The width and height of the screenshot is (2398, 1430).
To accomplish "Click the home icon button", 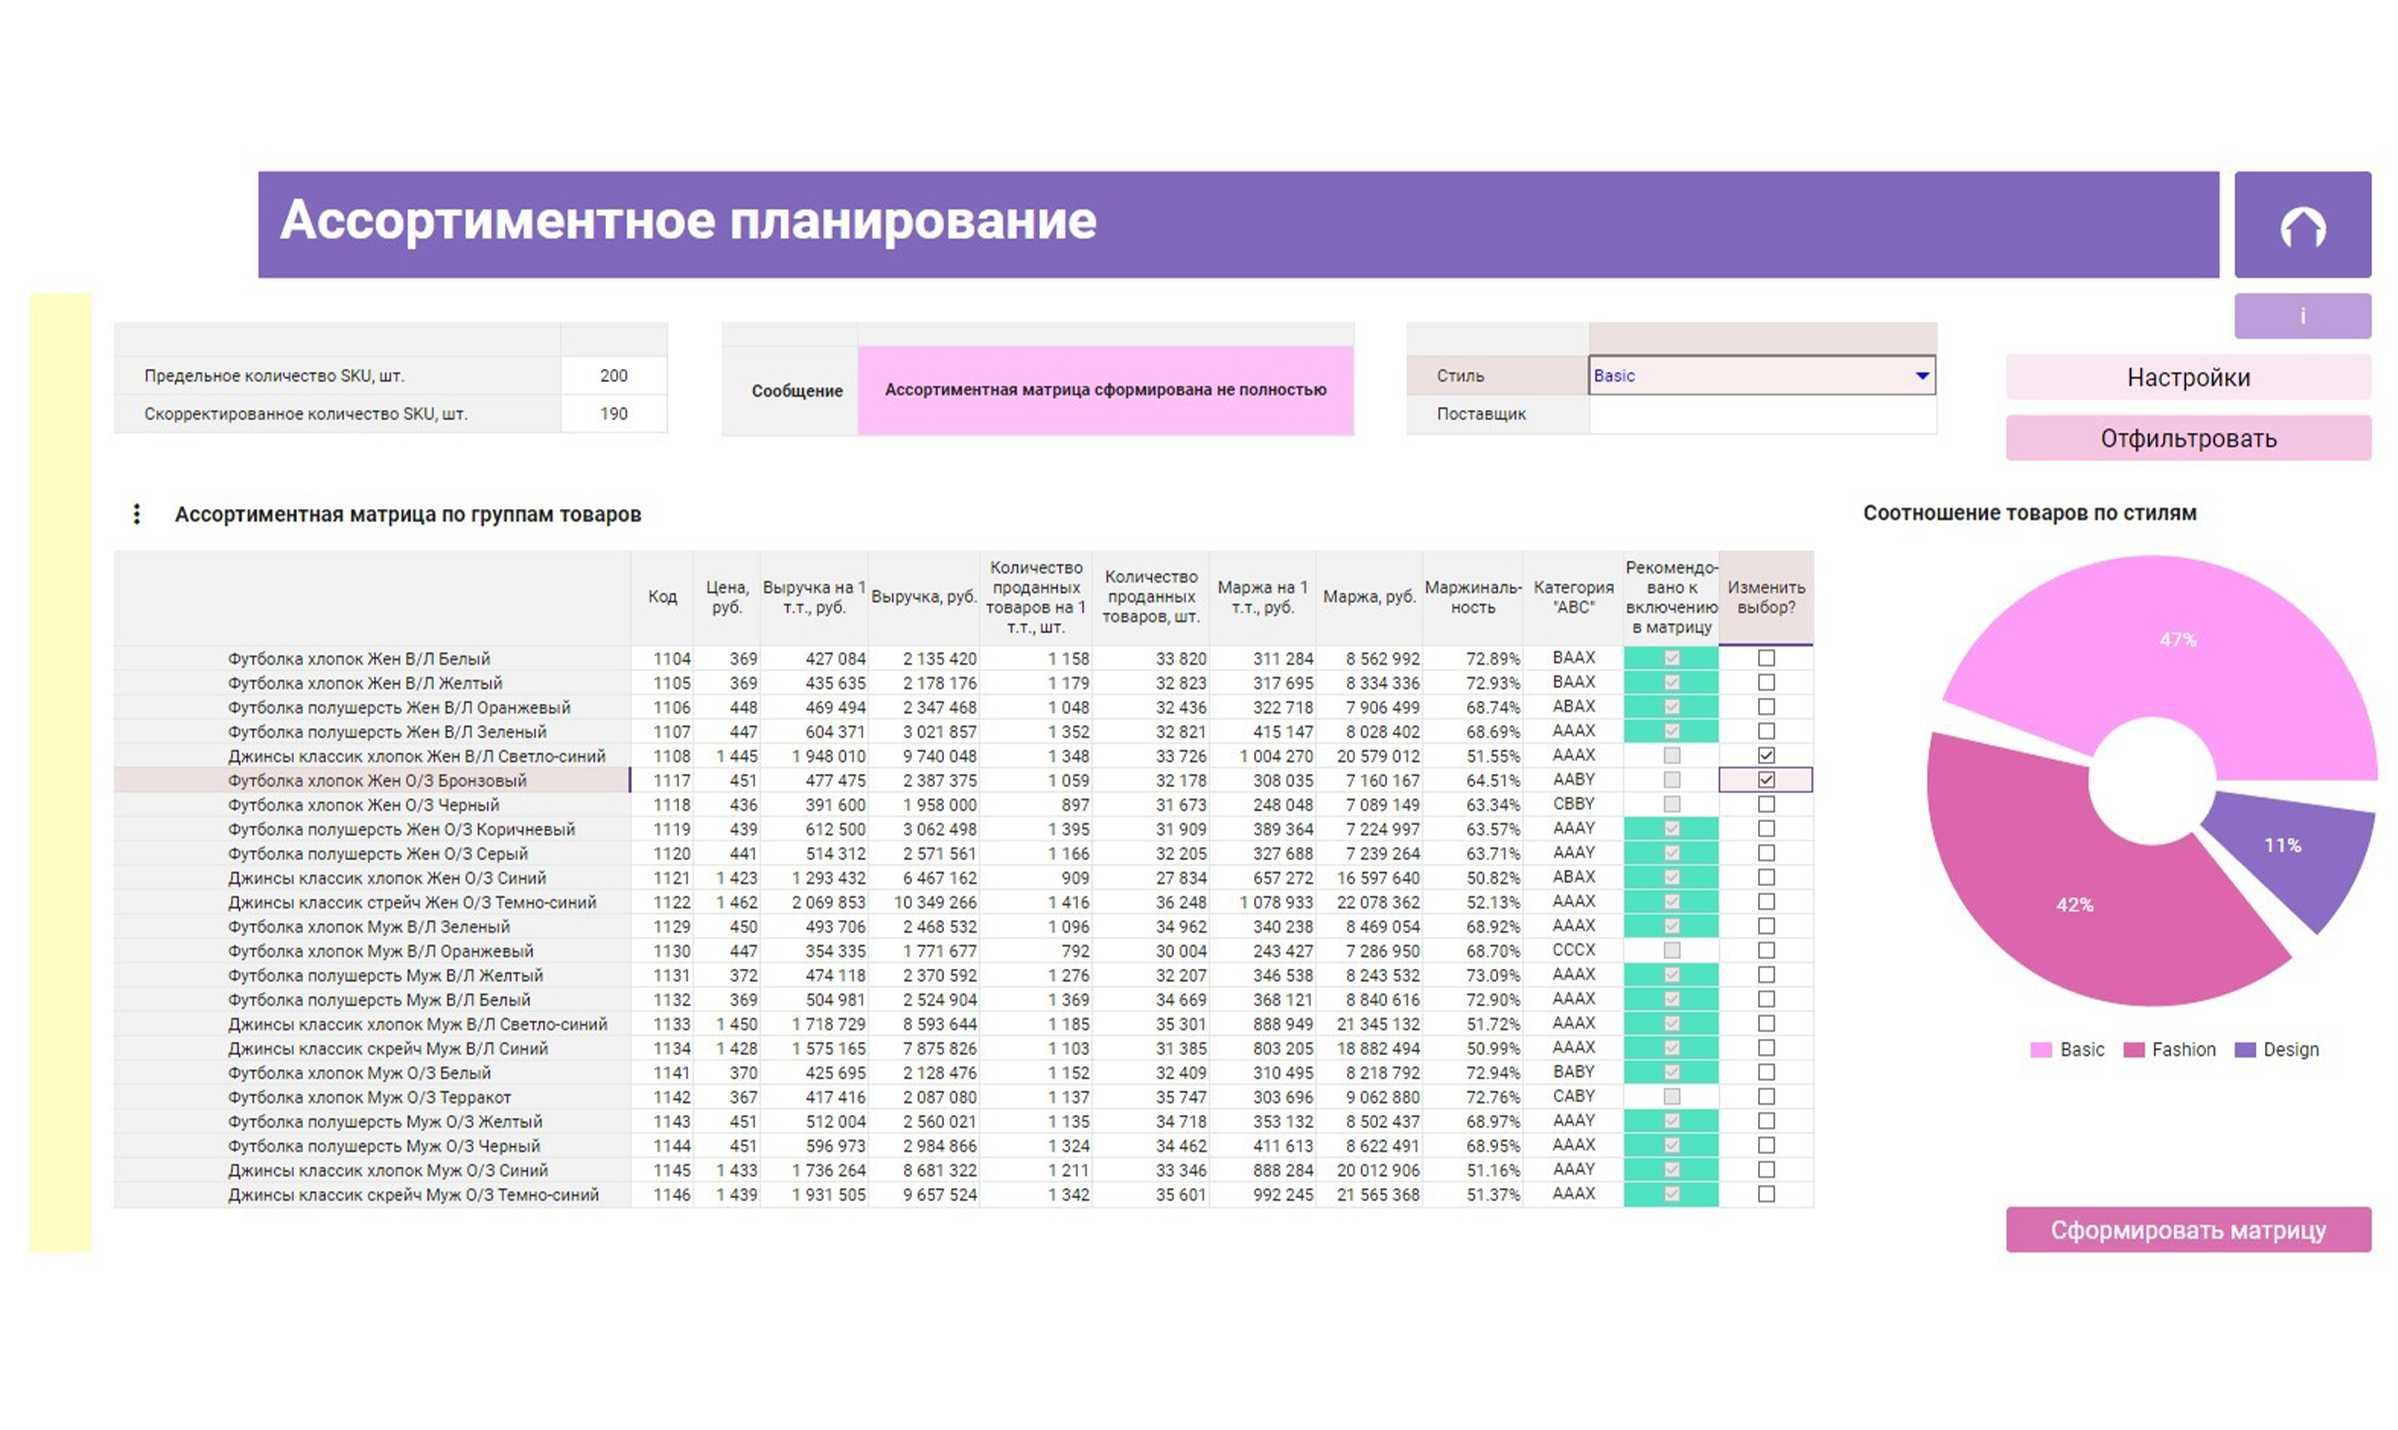I will 2301,225.
